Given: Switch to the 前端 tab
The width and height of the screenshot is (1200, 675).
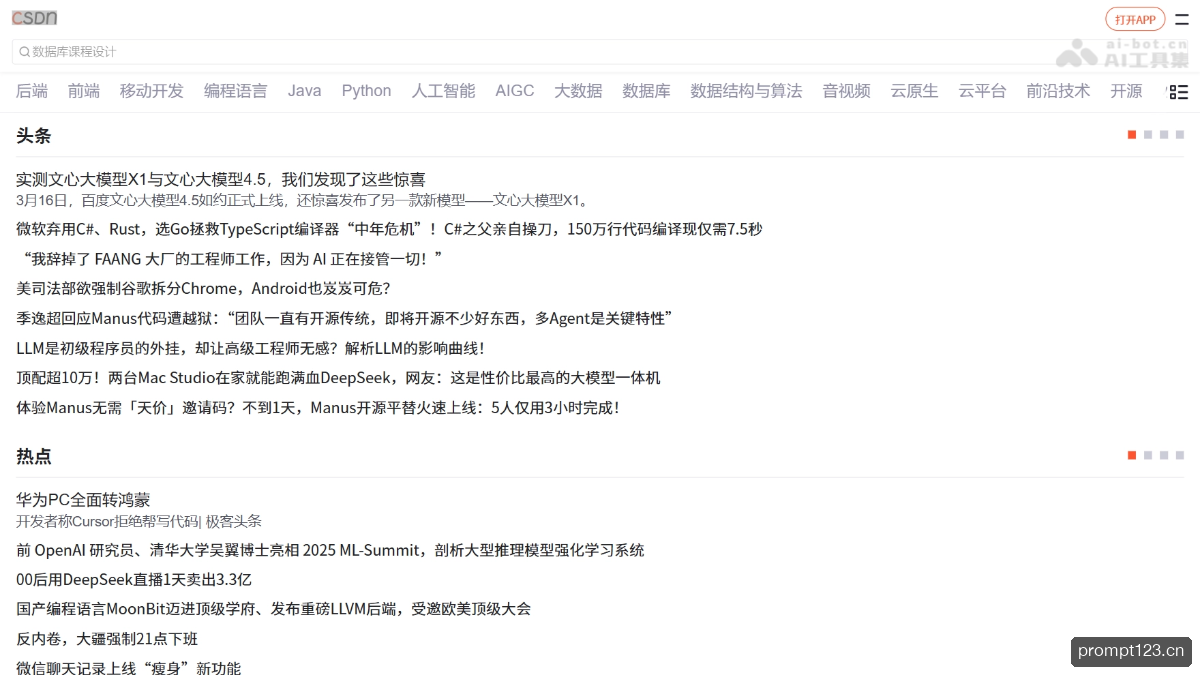Looking at the screenshot, I should click(84, 91).
